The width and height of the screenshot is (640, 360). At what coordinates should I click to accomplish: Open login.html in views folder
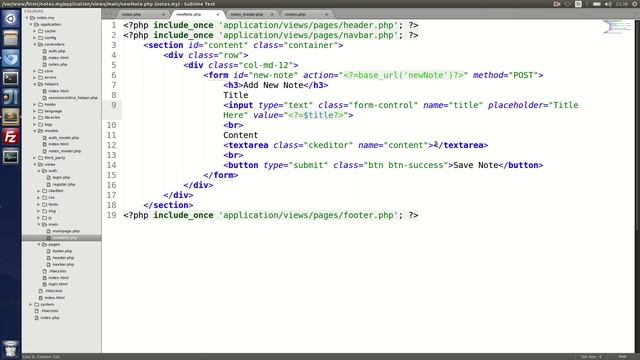(x=58, y=284)
